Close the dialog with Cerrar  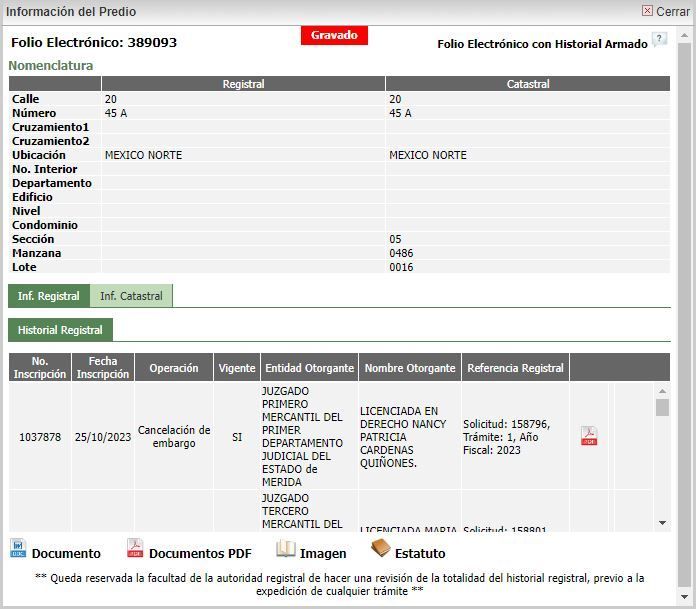click(x=666, y=11)
